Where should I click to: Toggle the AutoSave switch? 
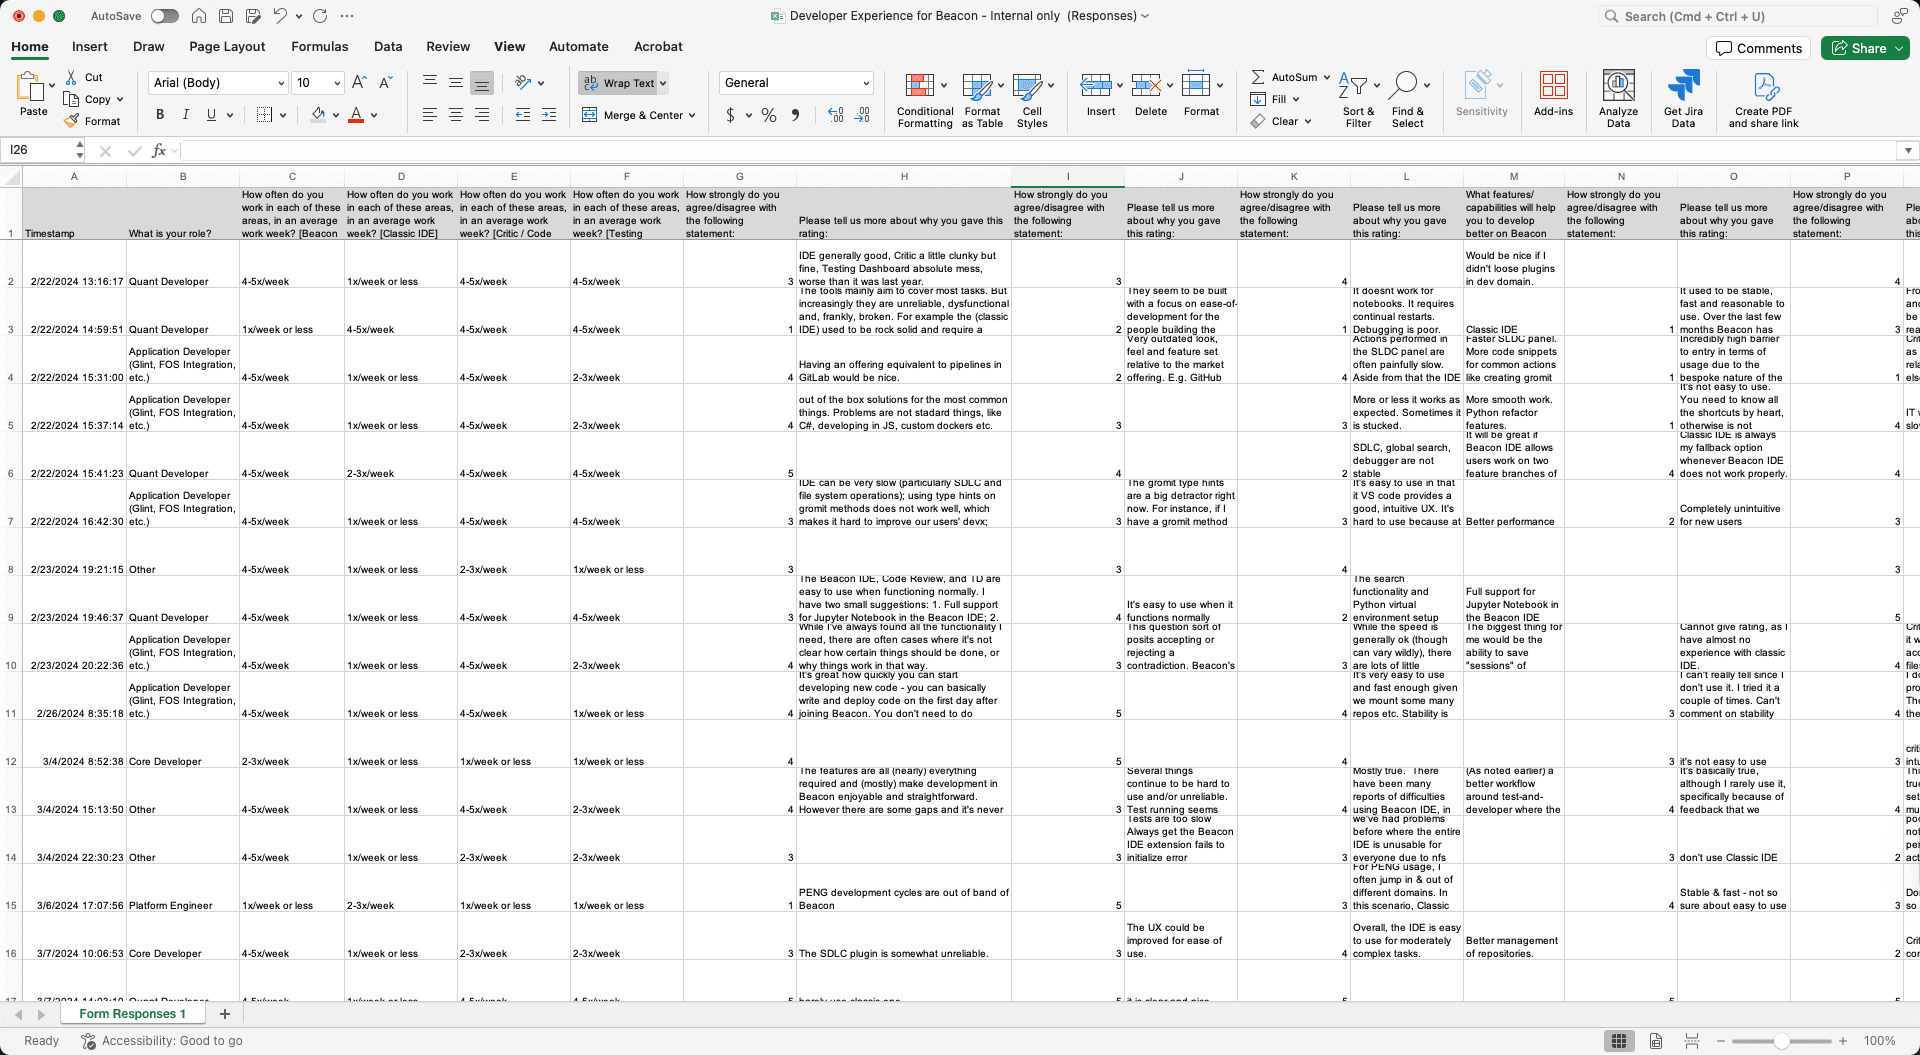pos(165,16)
